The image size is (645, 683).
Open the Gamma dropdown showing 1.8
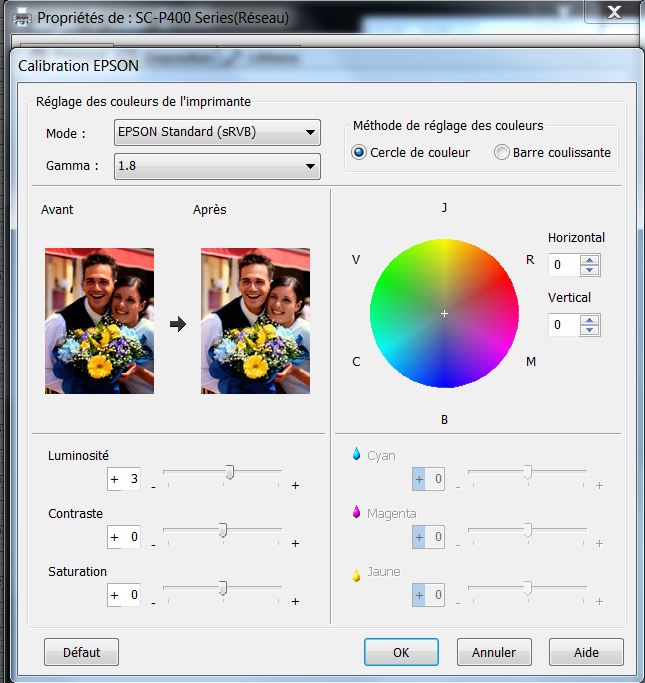click(217, 166)
